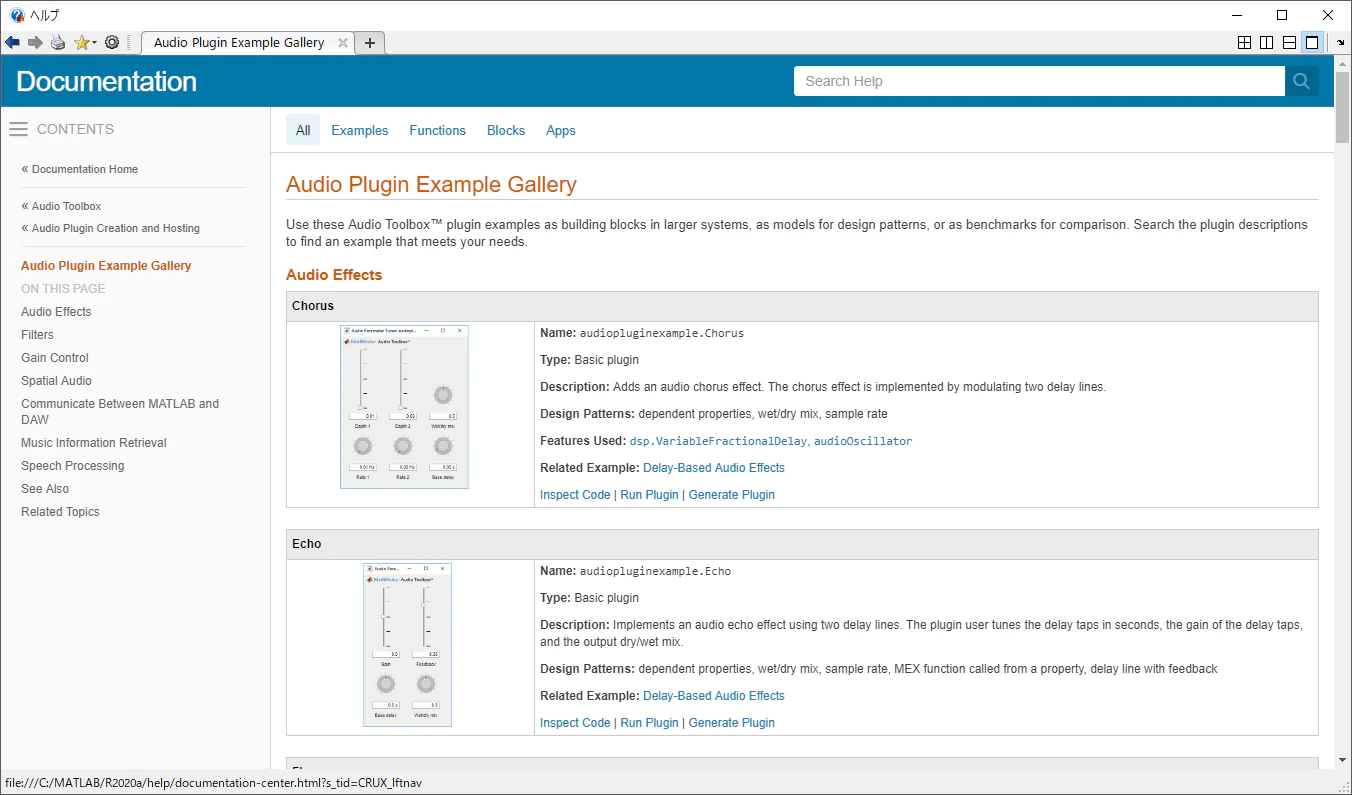Open Echo's Delay-Based Audio Effects related example
The width and height of the screenshot is (1352, 795).
click(x=714, y=696)
